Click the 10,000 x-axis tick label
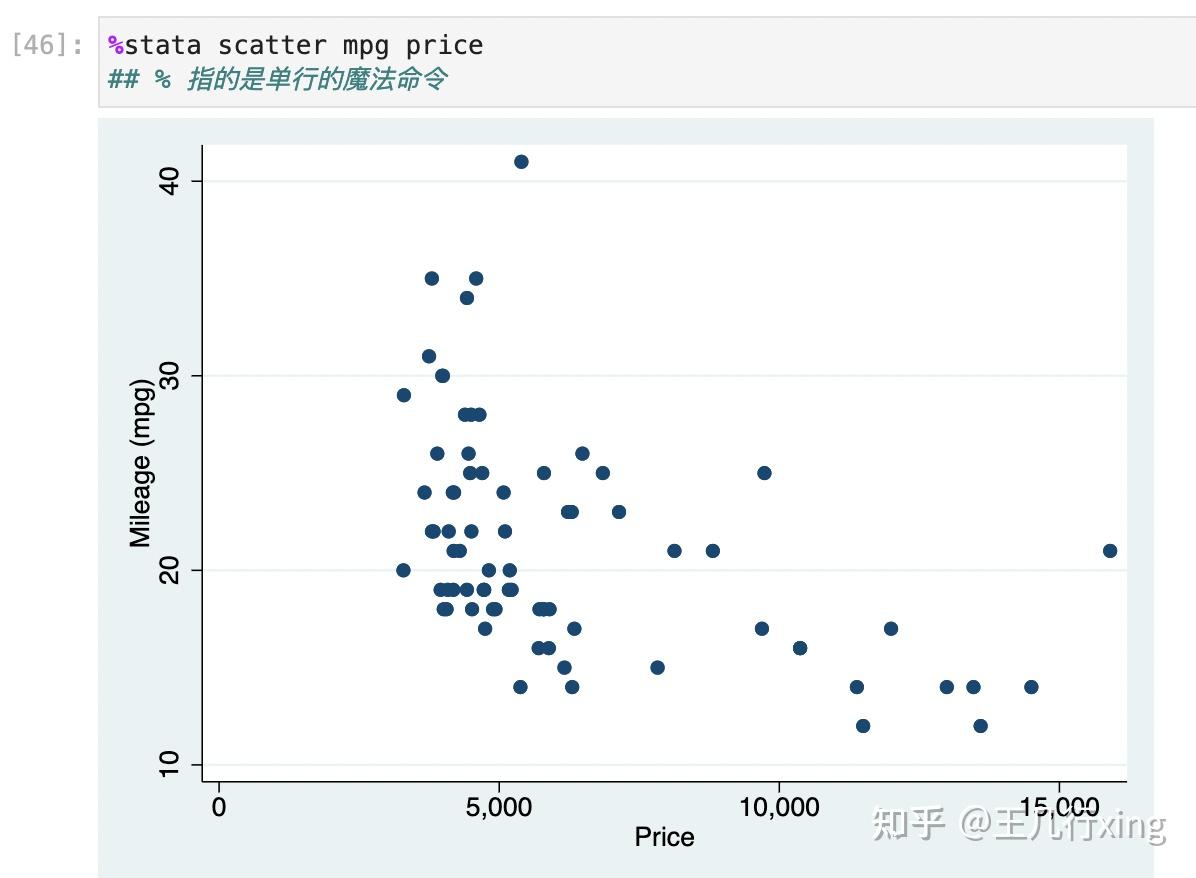 778,807
